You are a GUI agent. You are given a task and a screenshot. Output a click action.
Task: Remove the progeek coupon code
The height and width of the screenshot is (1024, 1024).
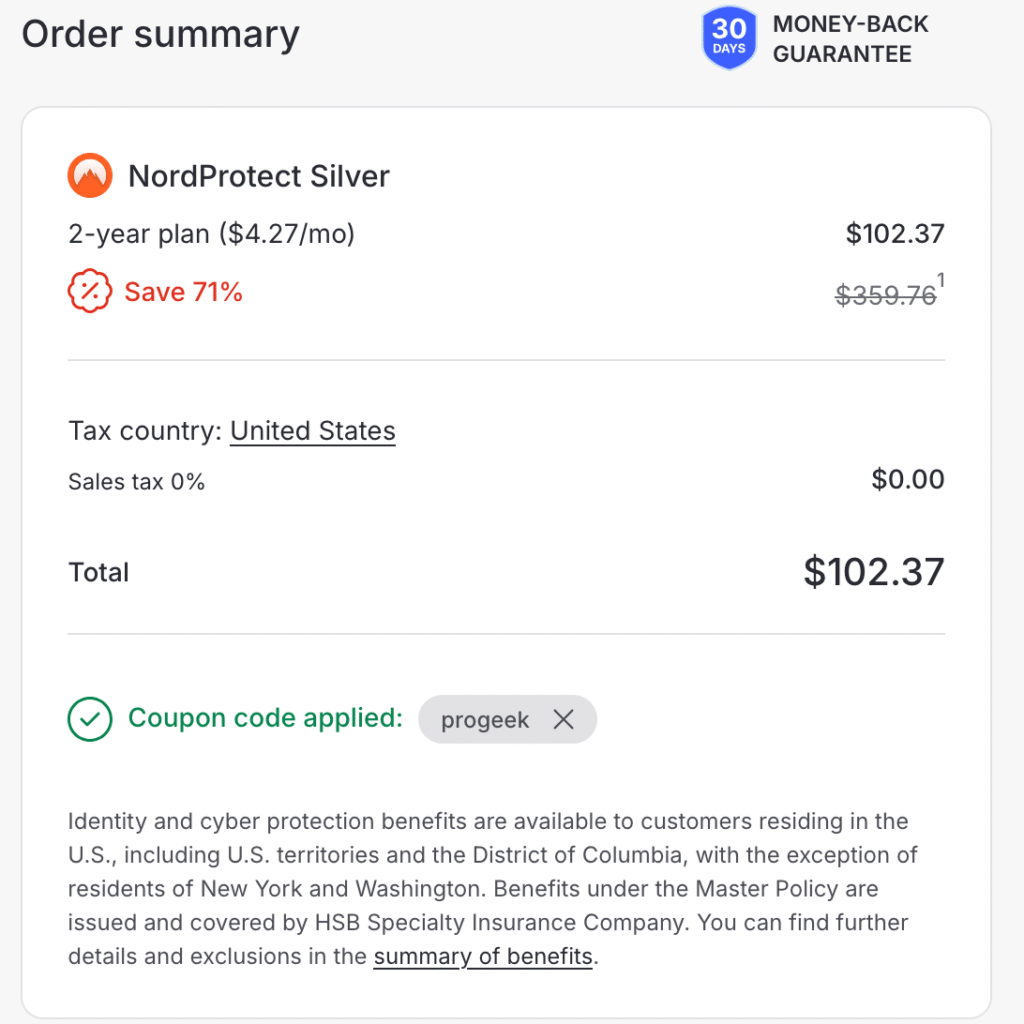click(x=563, y=719)
